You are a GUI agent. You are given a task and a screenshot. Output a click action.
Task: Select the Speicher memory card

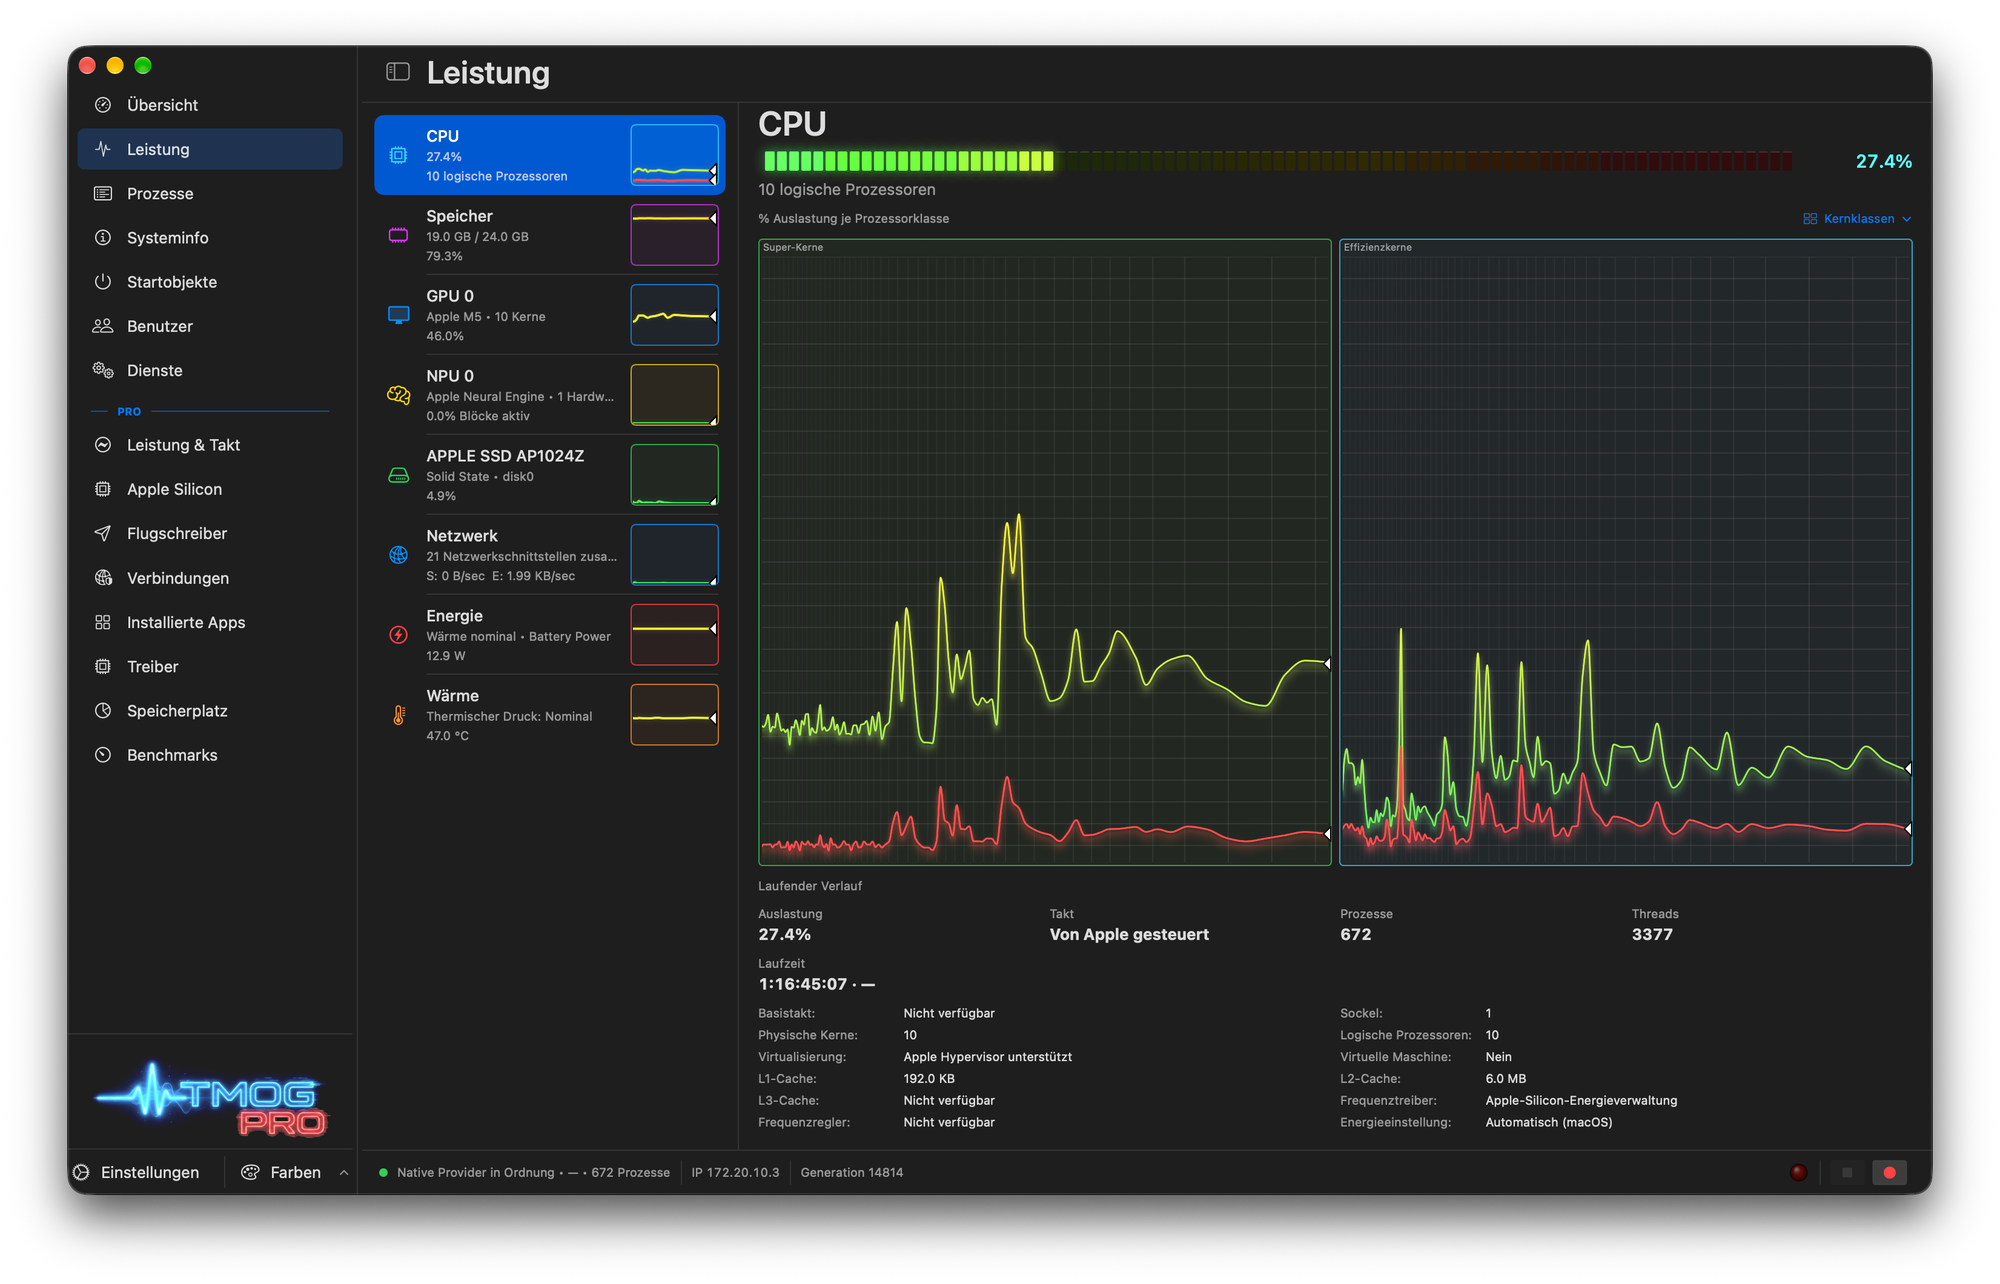pyautogui.click(x=549, y=235)
